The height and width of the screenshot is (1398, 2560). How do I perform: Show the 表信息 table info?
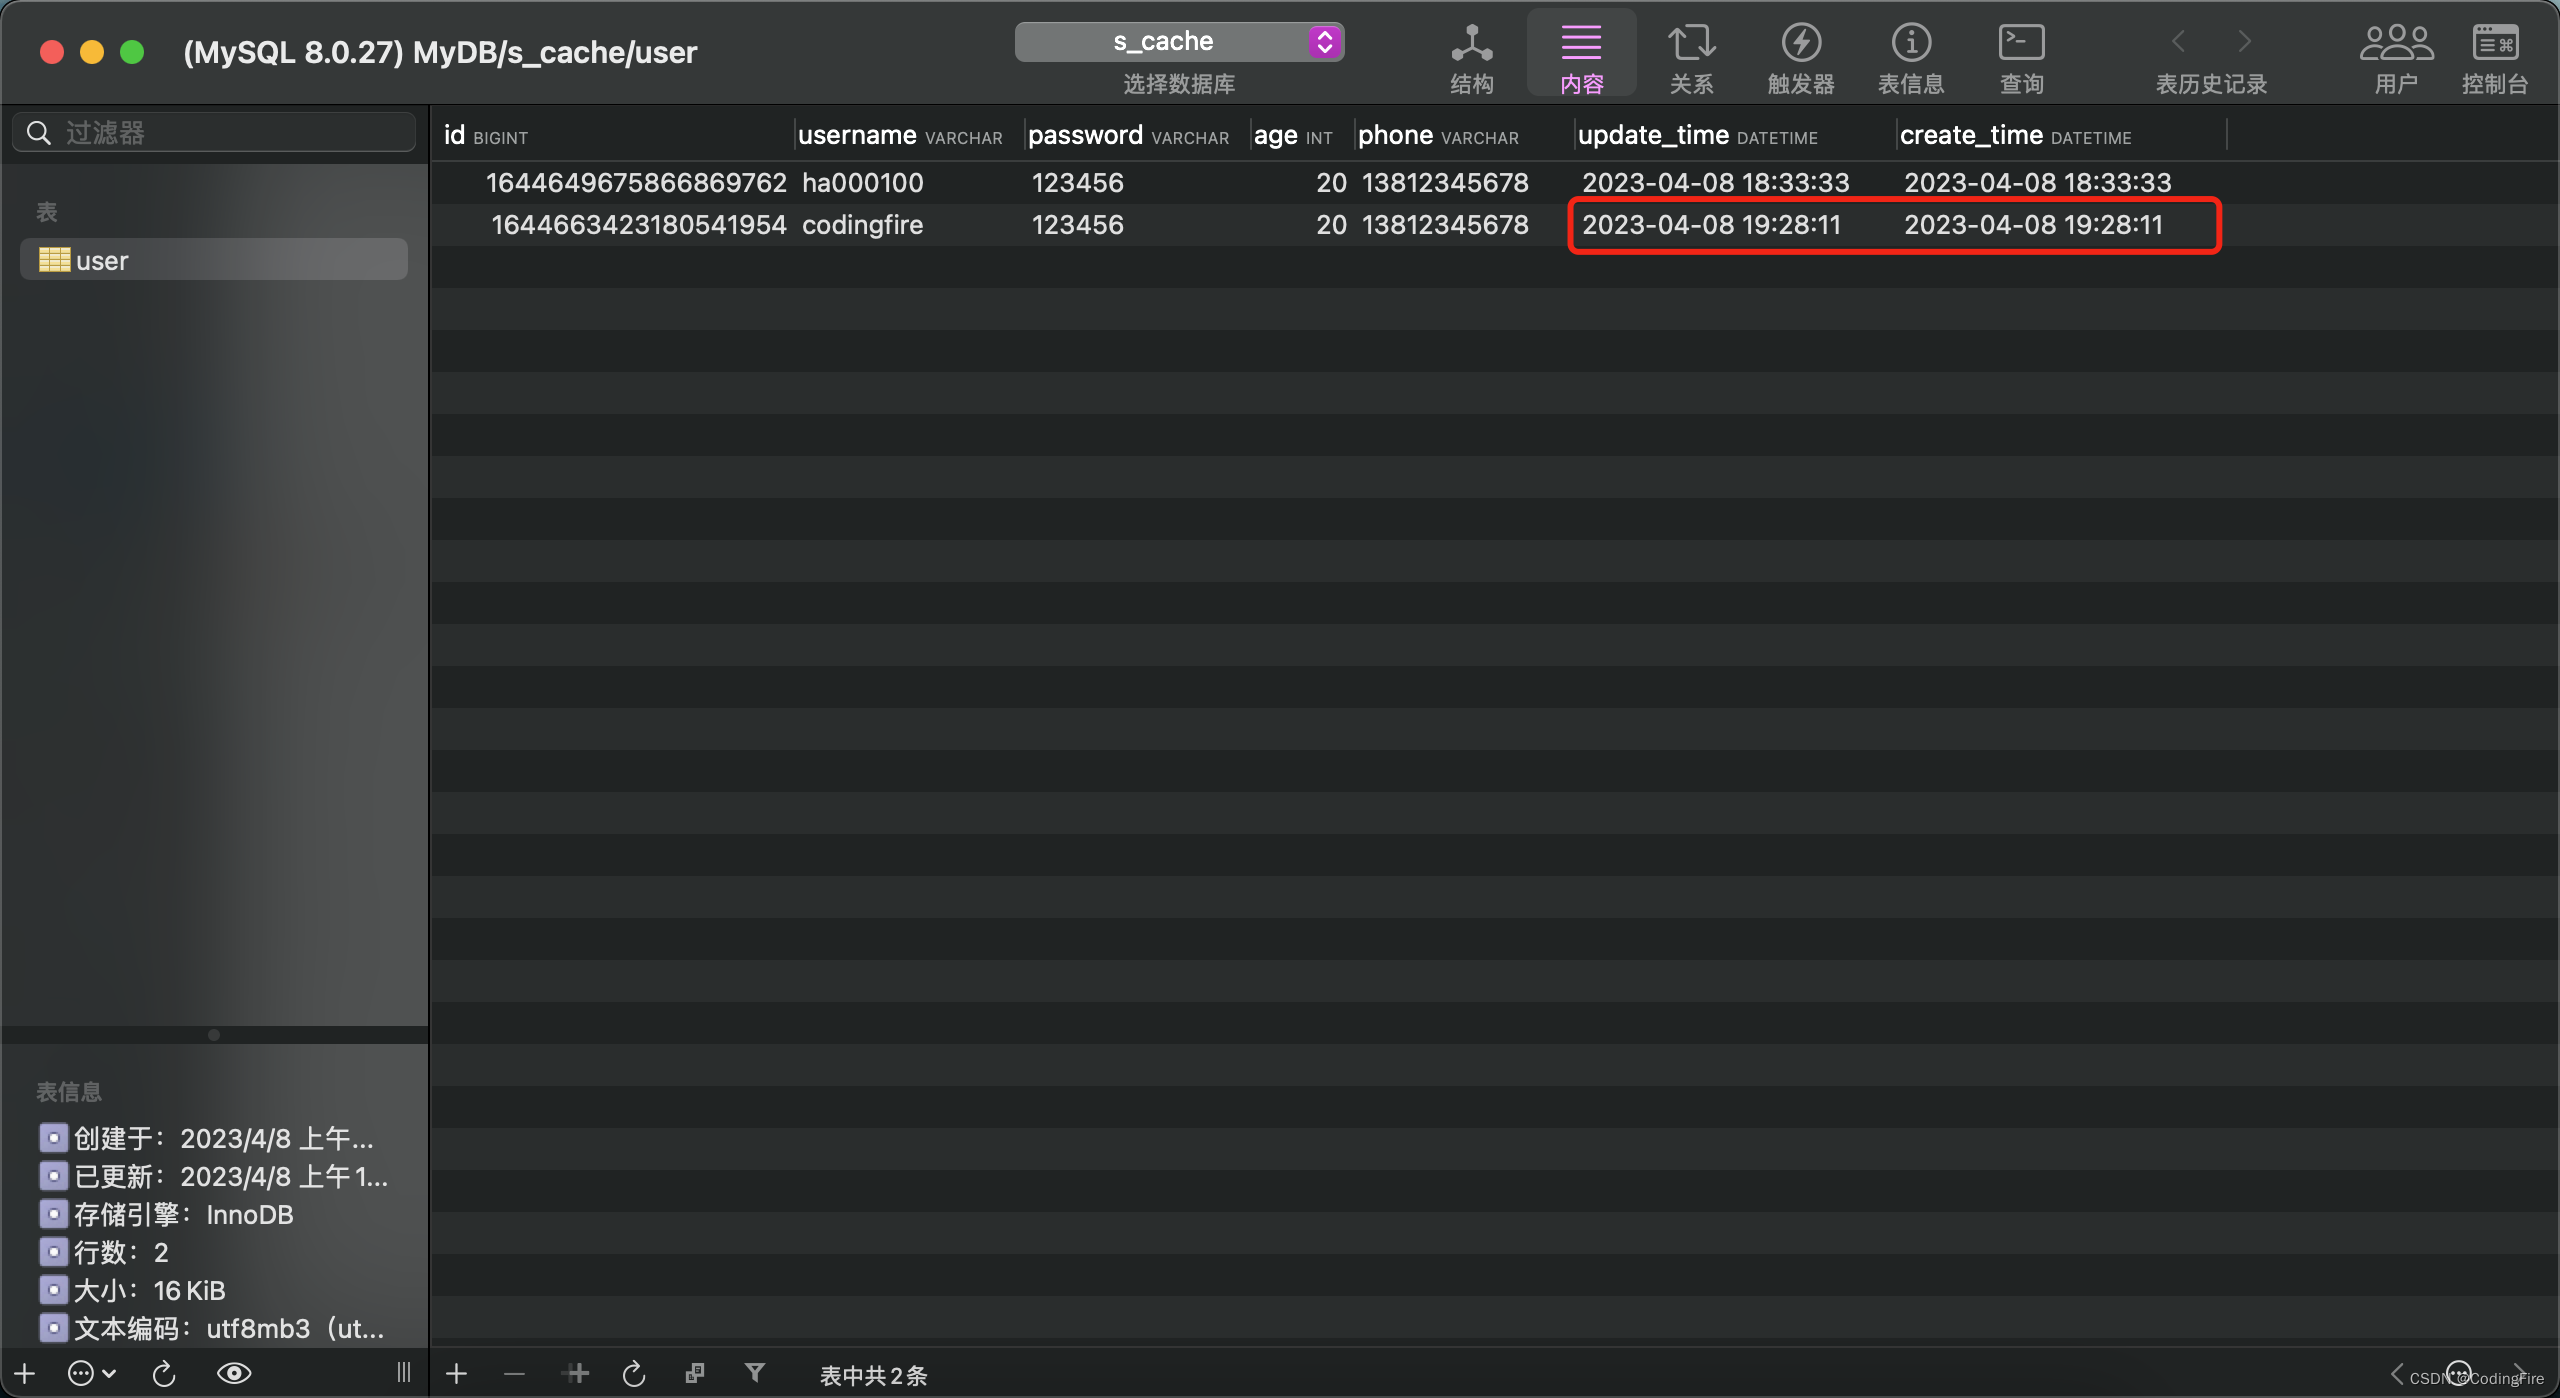pyautogui.click(x=1910, y=57)
